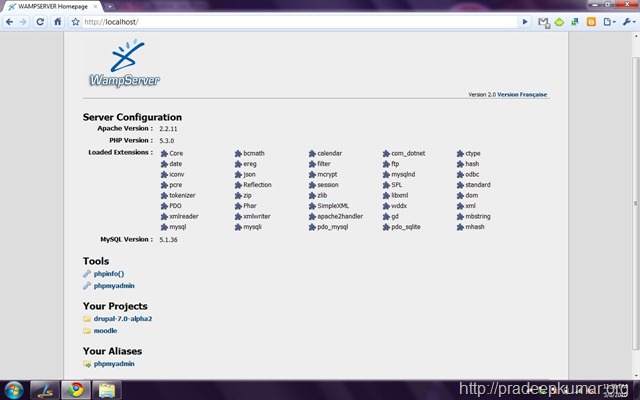Switch to Version Française
The height and width of the screenshot is (400, 640).
click(522, 94)
